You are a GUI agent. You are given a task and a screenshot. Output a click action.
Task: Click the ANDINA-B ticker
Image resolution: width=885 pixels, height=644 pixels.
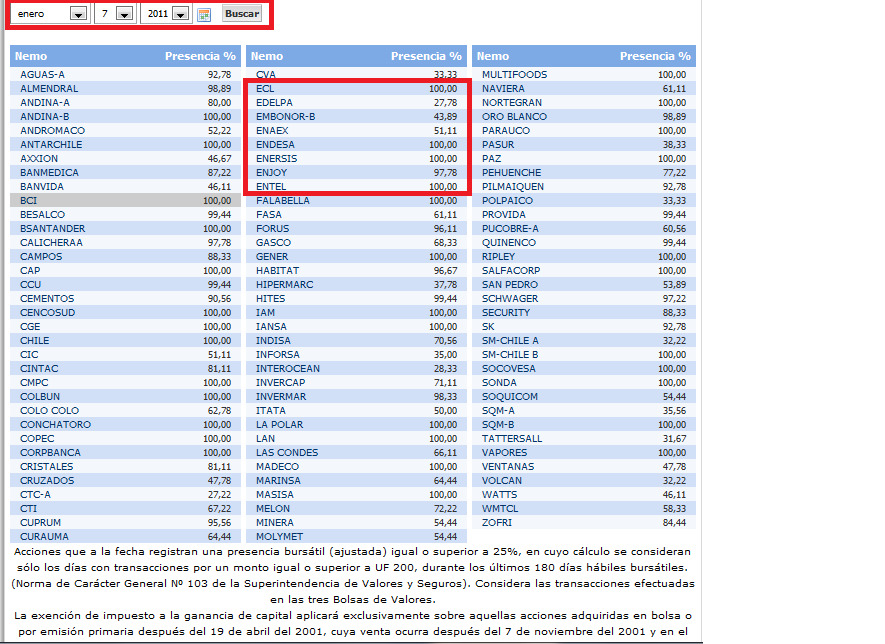point(45,116)
